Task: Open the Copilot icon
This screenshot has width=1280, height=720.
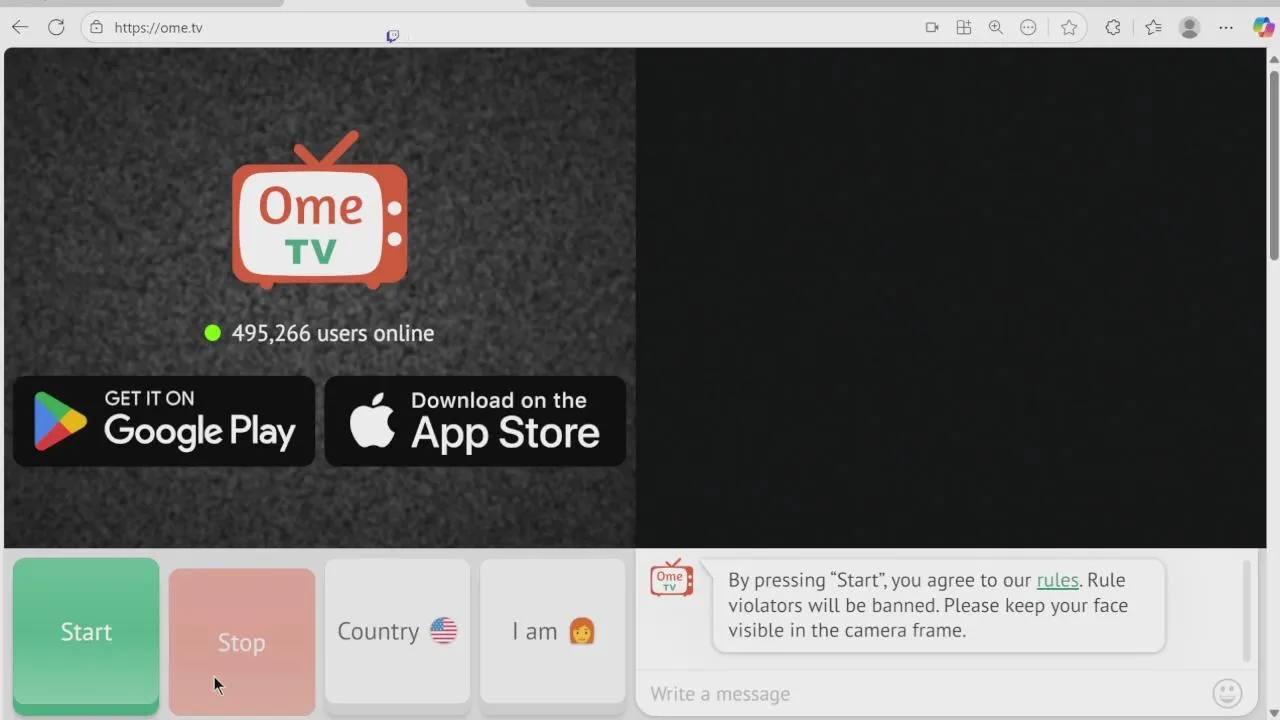Action: (1263, 28)
